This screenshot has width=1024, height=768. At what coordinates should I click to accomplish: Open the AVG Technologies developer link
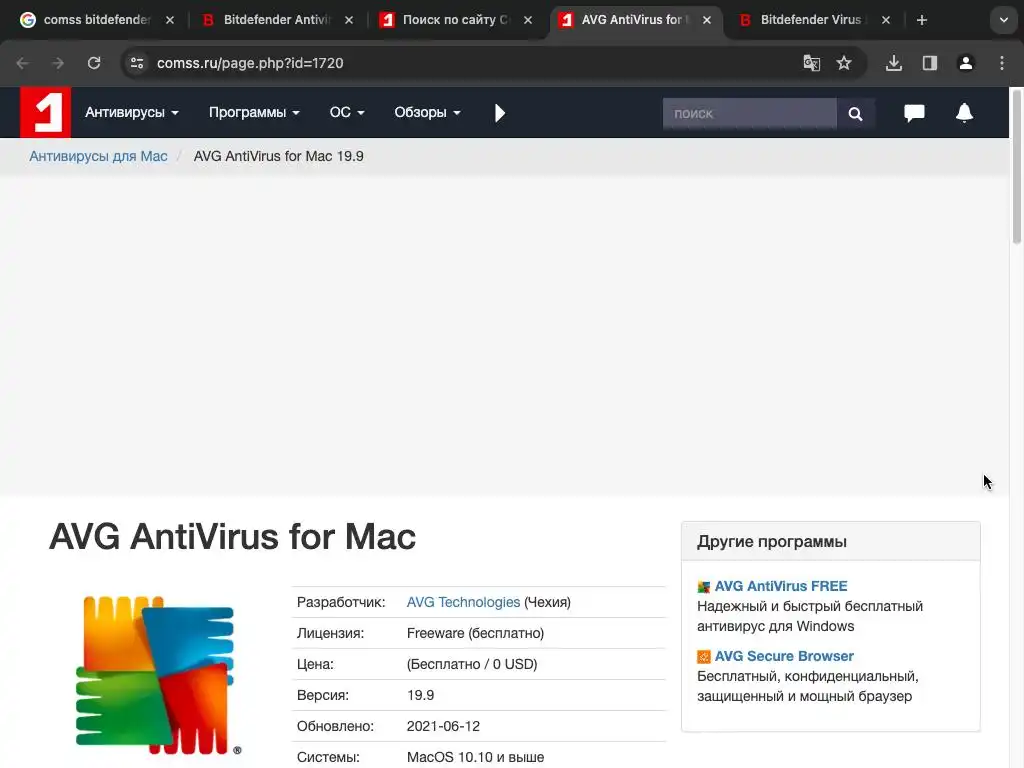pos(463,602)
